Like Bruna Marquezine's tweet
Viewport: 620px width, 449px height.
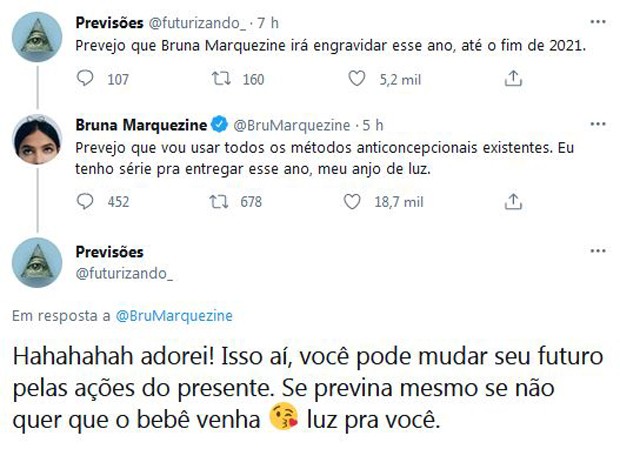pyautogui.click(x=351, y=202)
